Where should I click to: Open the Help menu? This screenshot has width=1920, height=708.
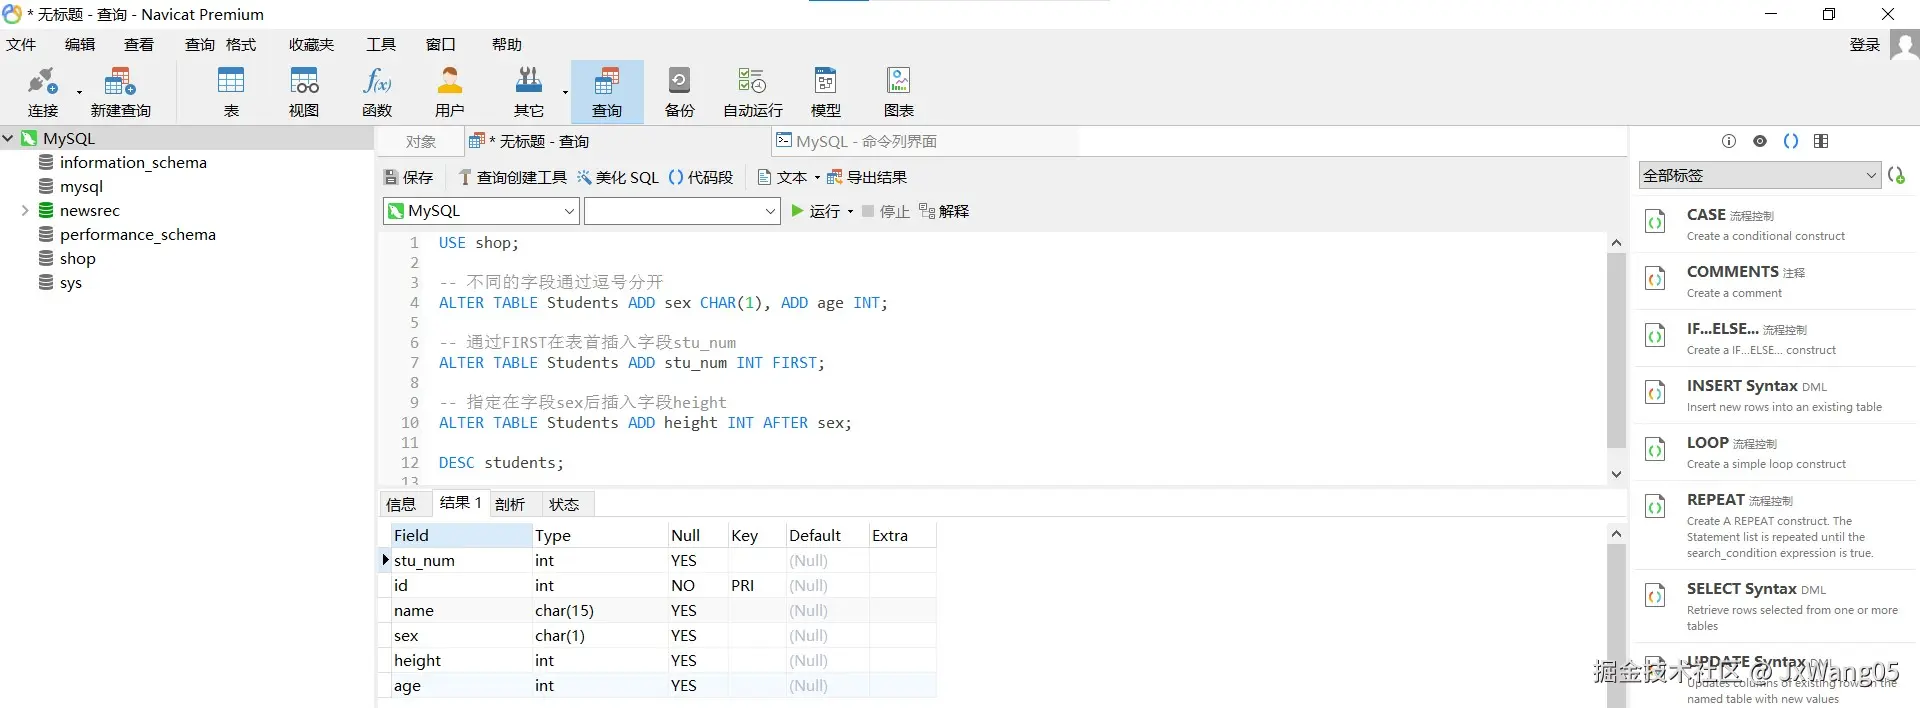[507, 45]
